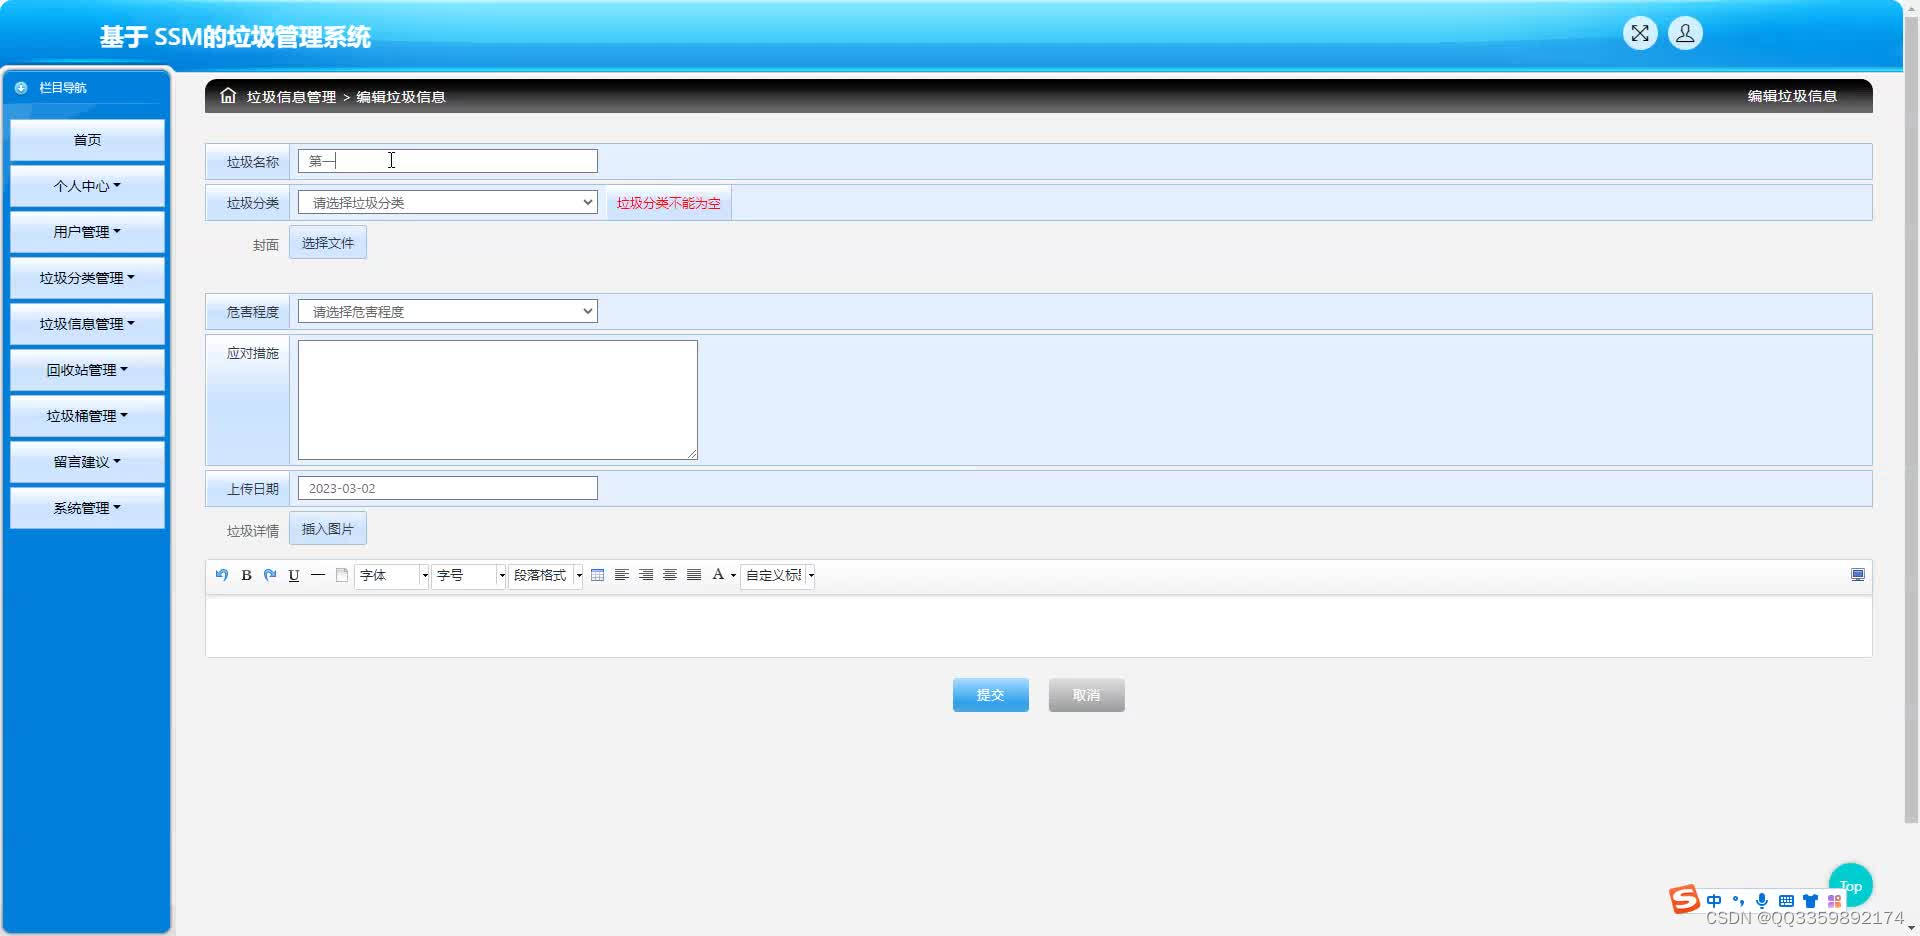Cancel editing with 取消 button
The height and width of the screenshot is (936, 1920).
pyautogui.click(x=1086, y=695)
